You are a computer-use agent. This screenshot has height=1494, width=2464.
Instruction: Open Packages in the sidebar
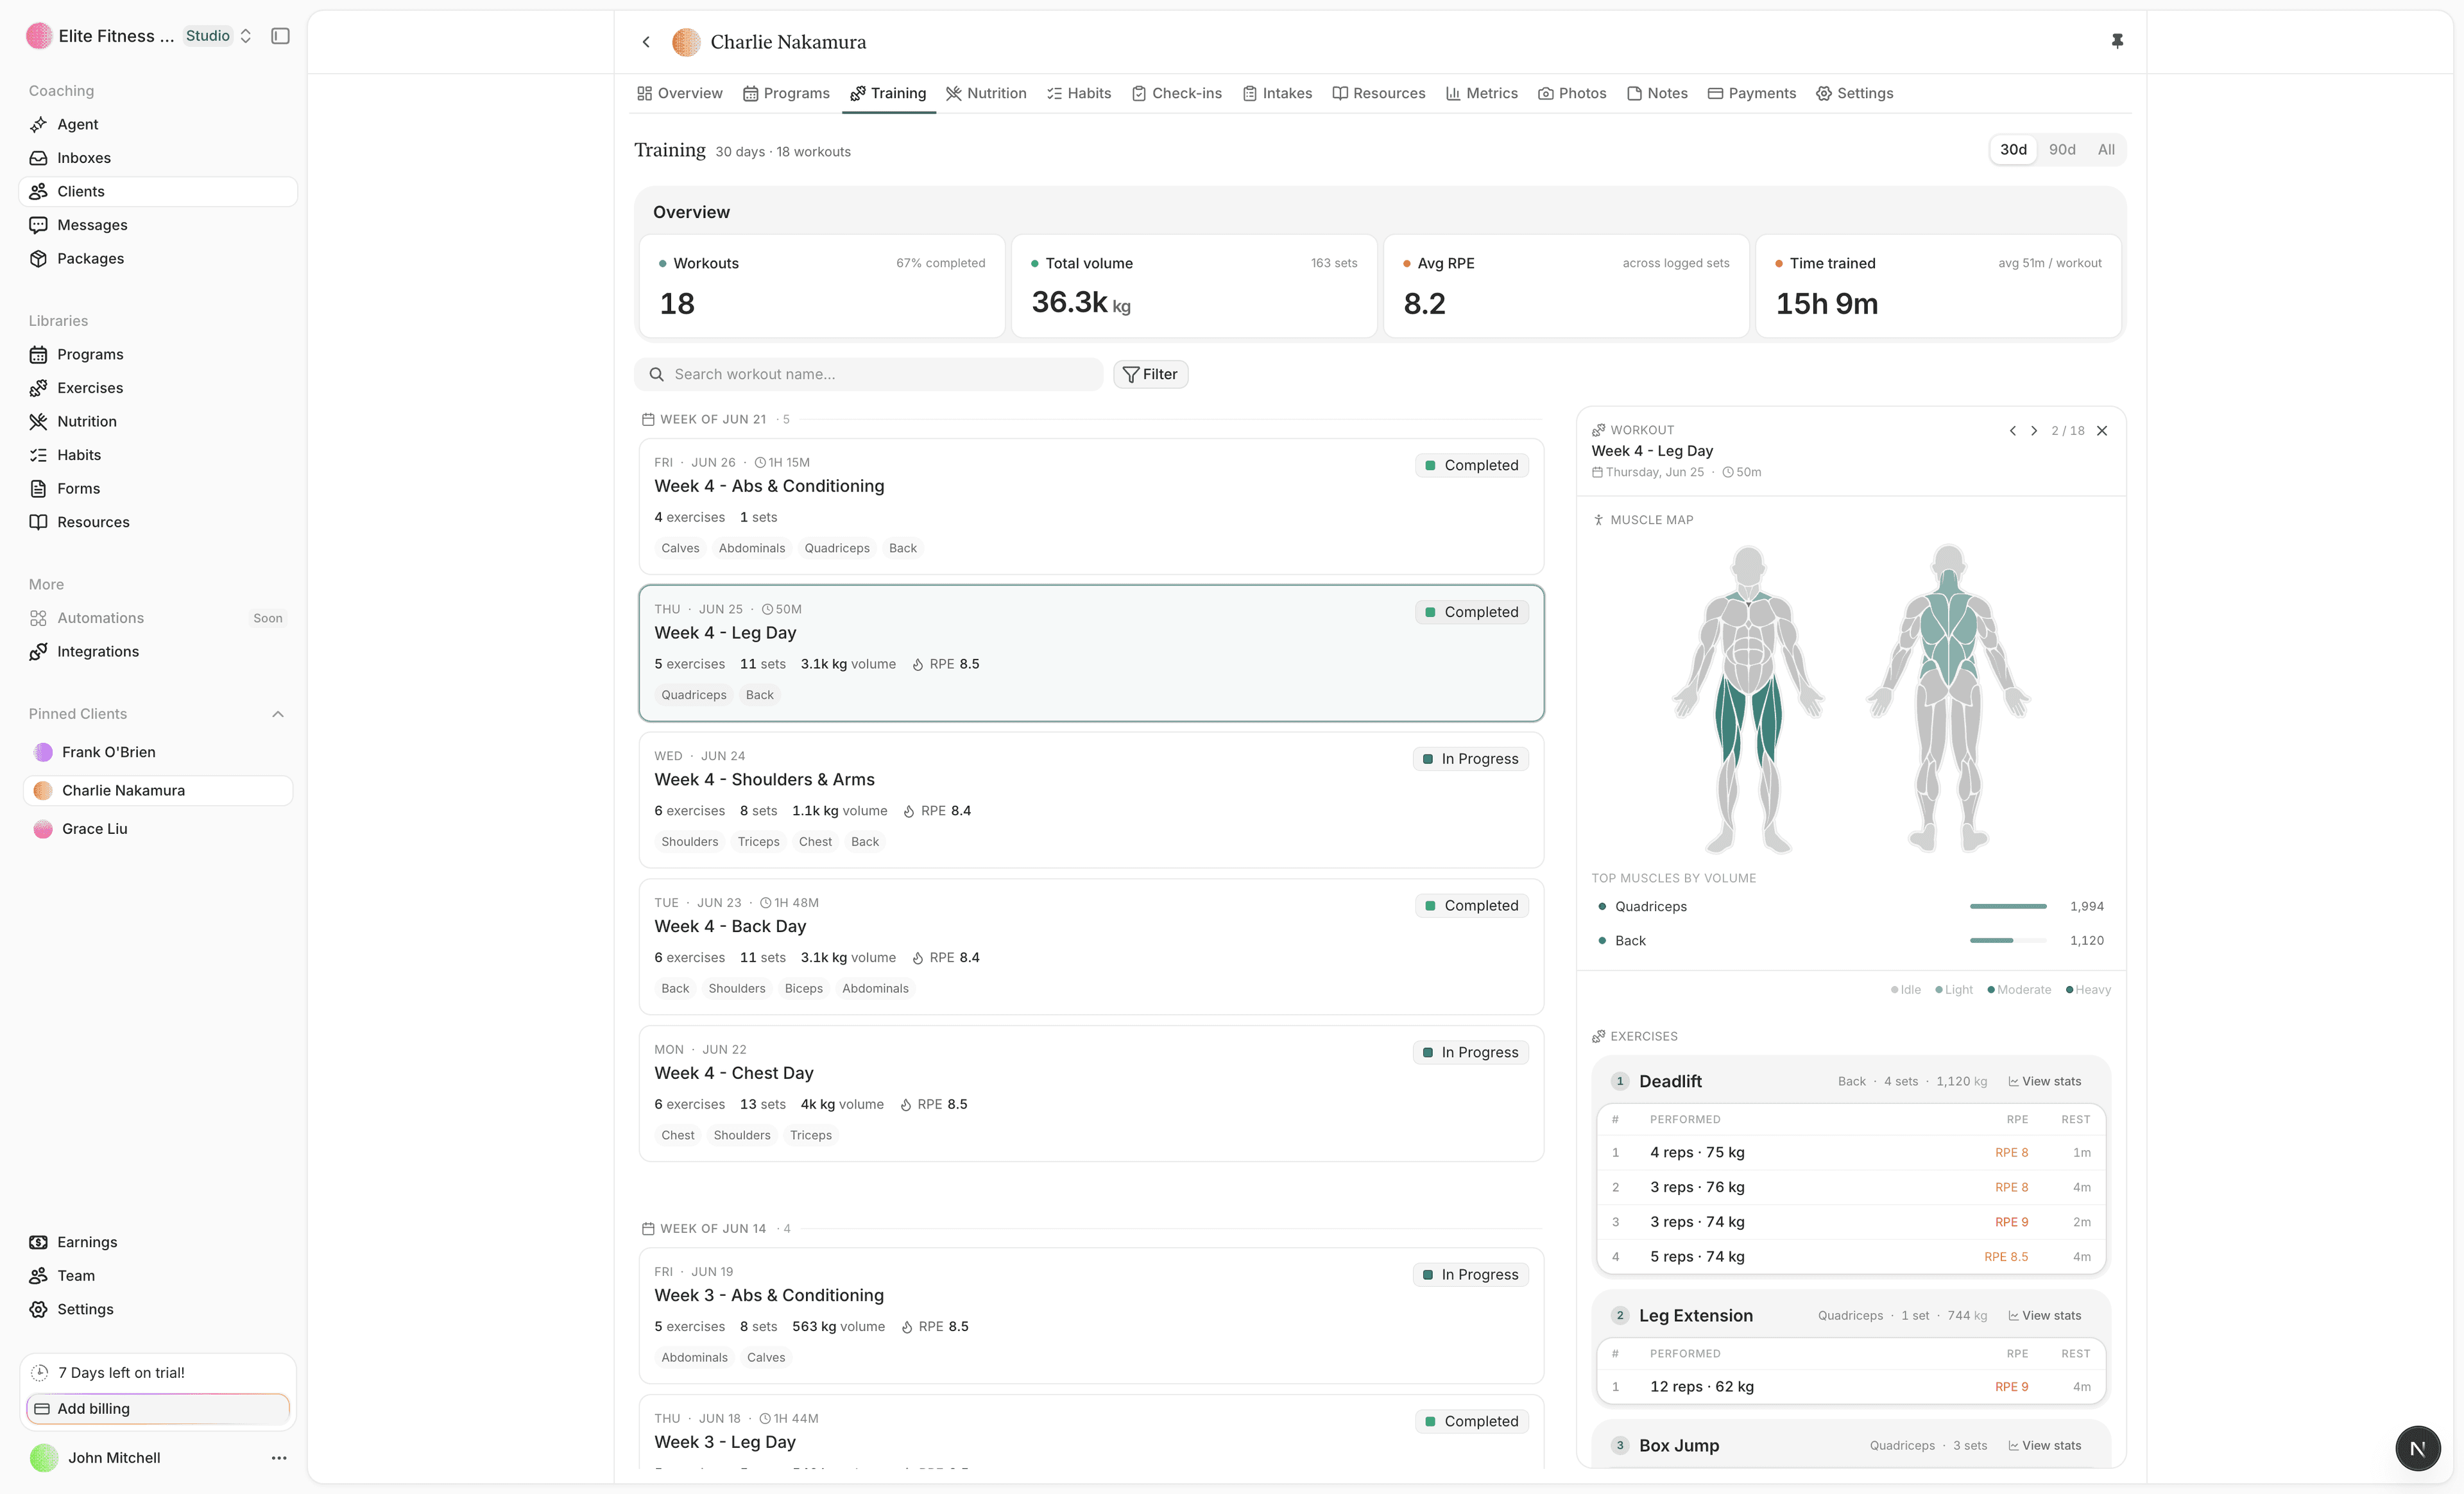click(x=158, y=258)
